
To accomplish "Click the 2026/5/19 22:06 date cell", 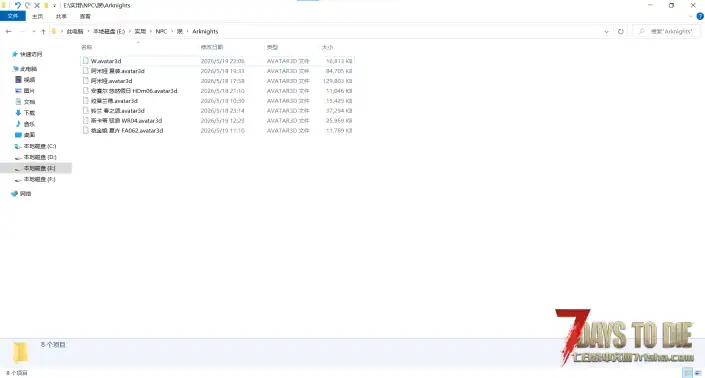I will click(223, 61).
